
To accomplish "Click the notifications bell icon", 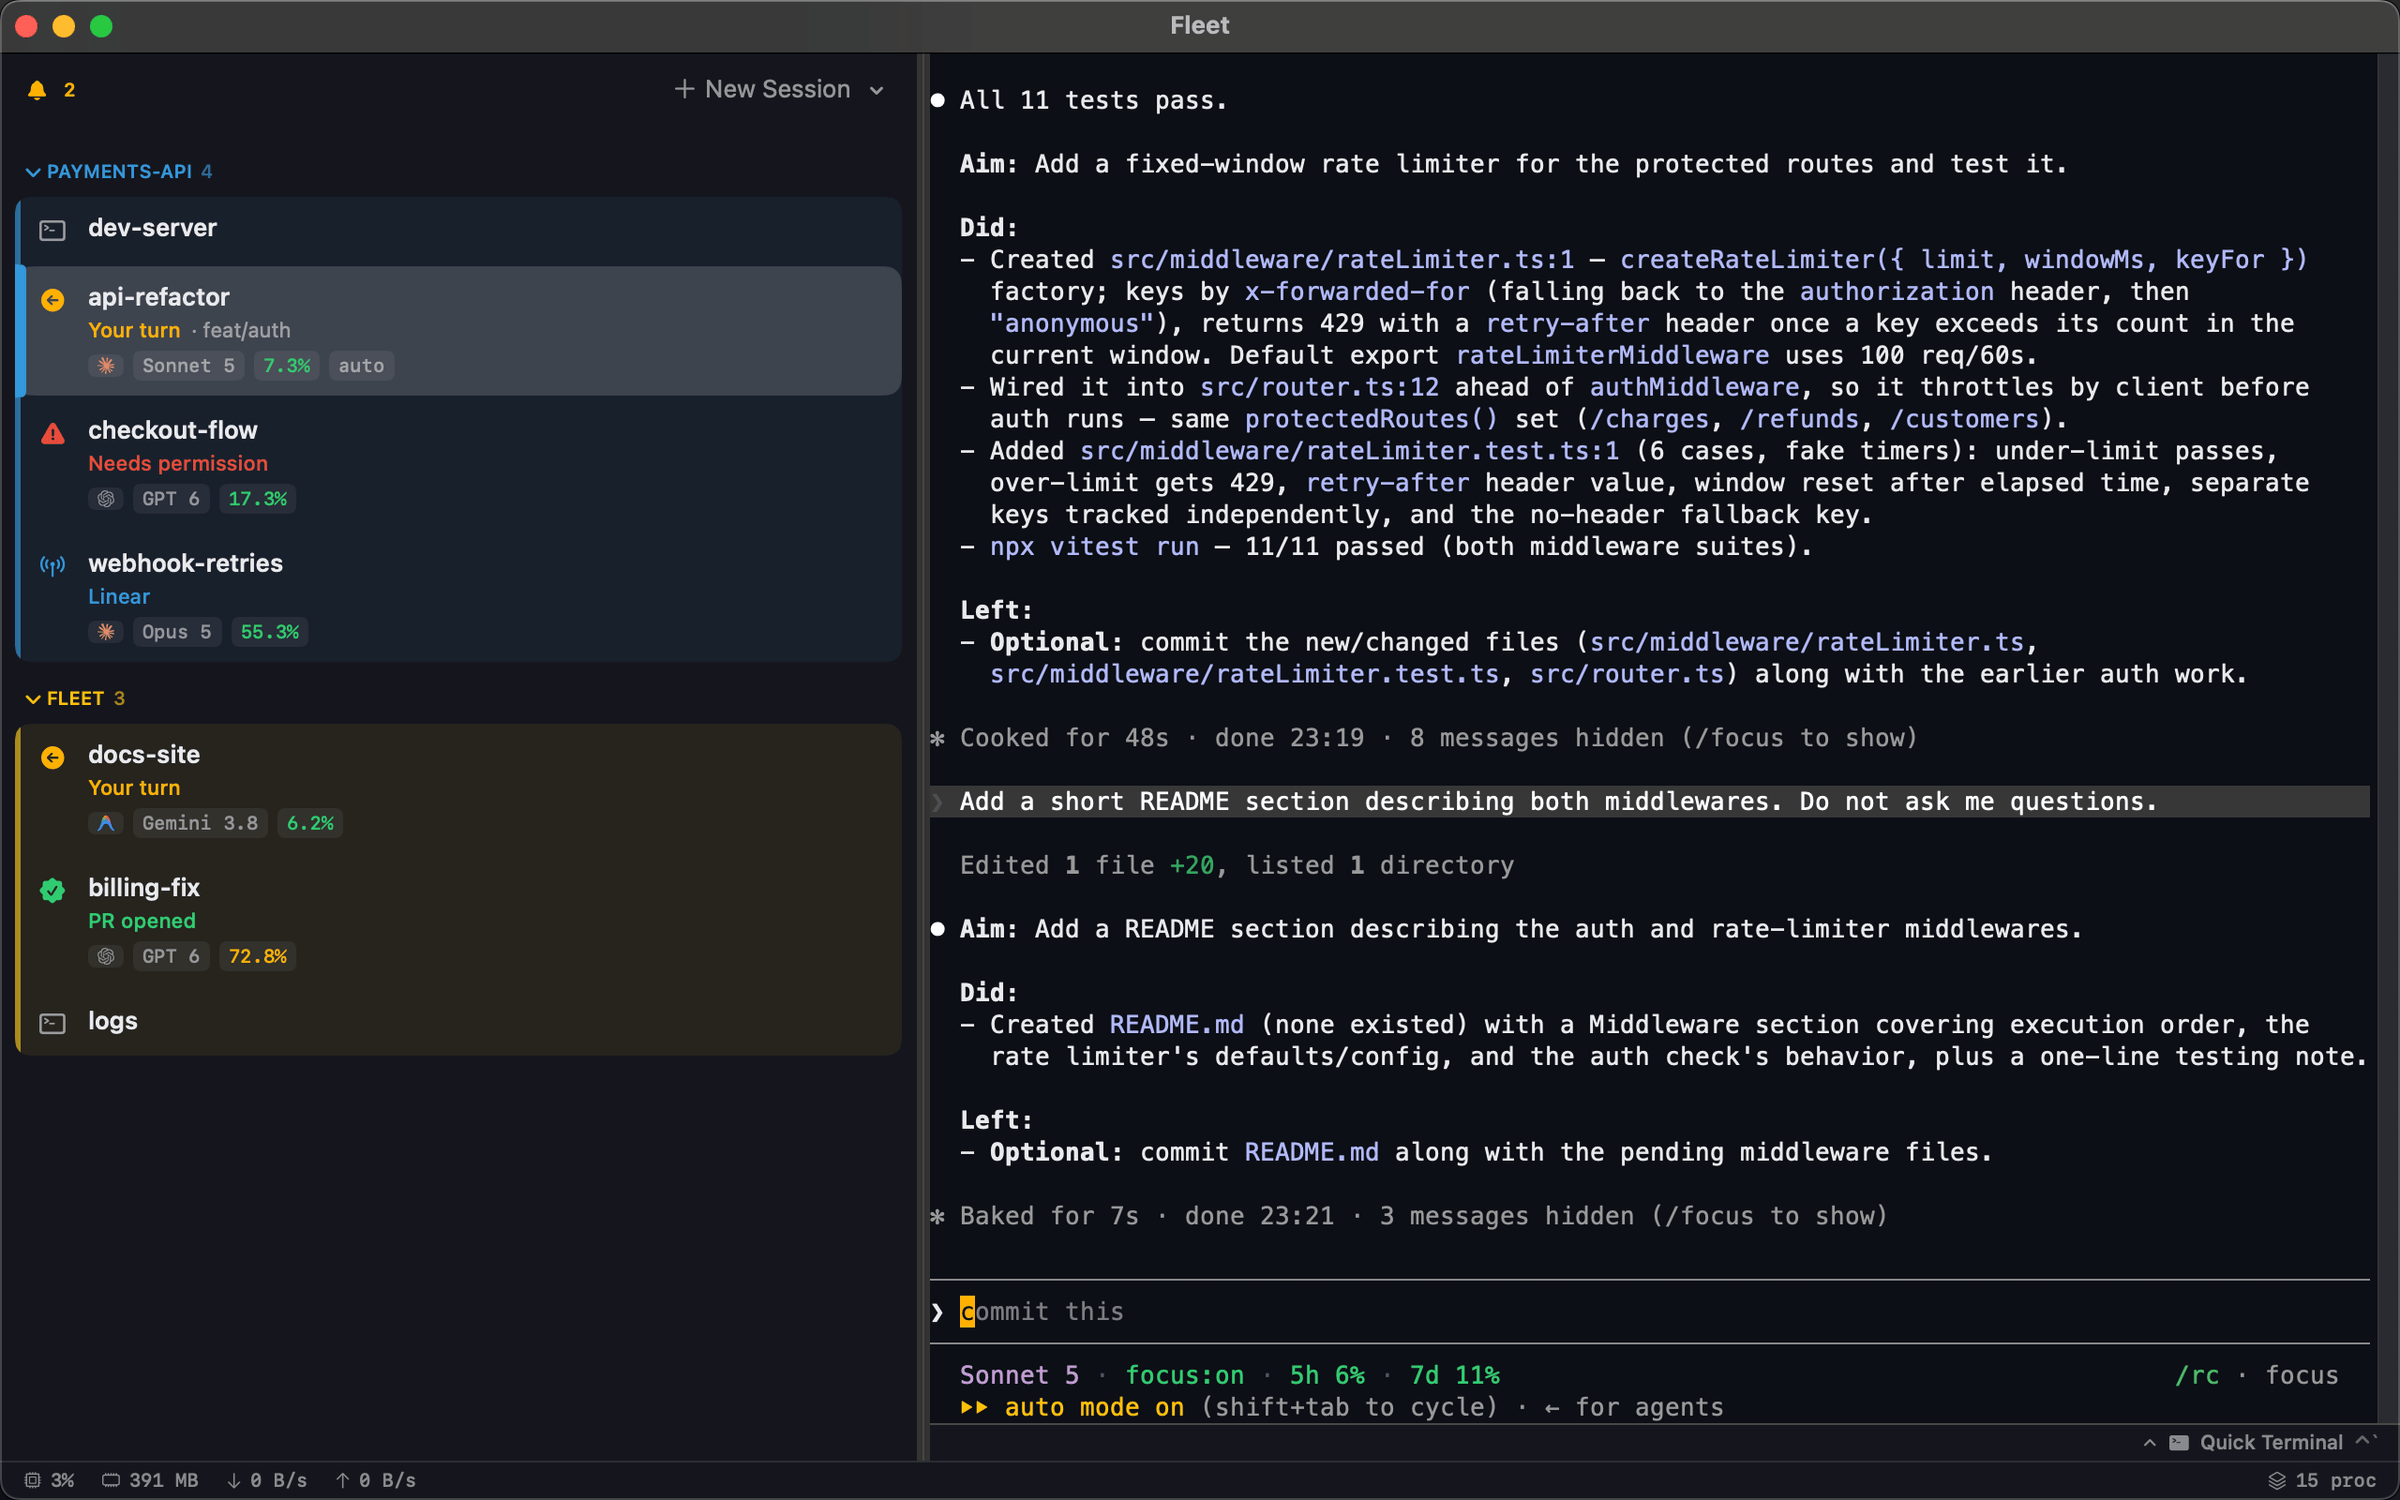I will [37, 90].
